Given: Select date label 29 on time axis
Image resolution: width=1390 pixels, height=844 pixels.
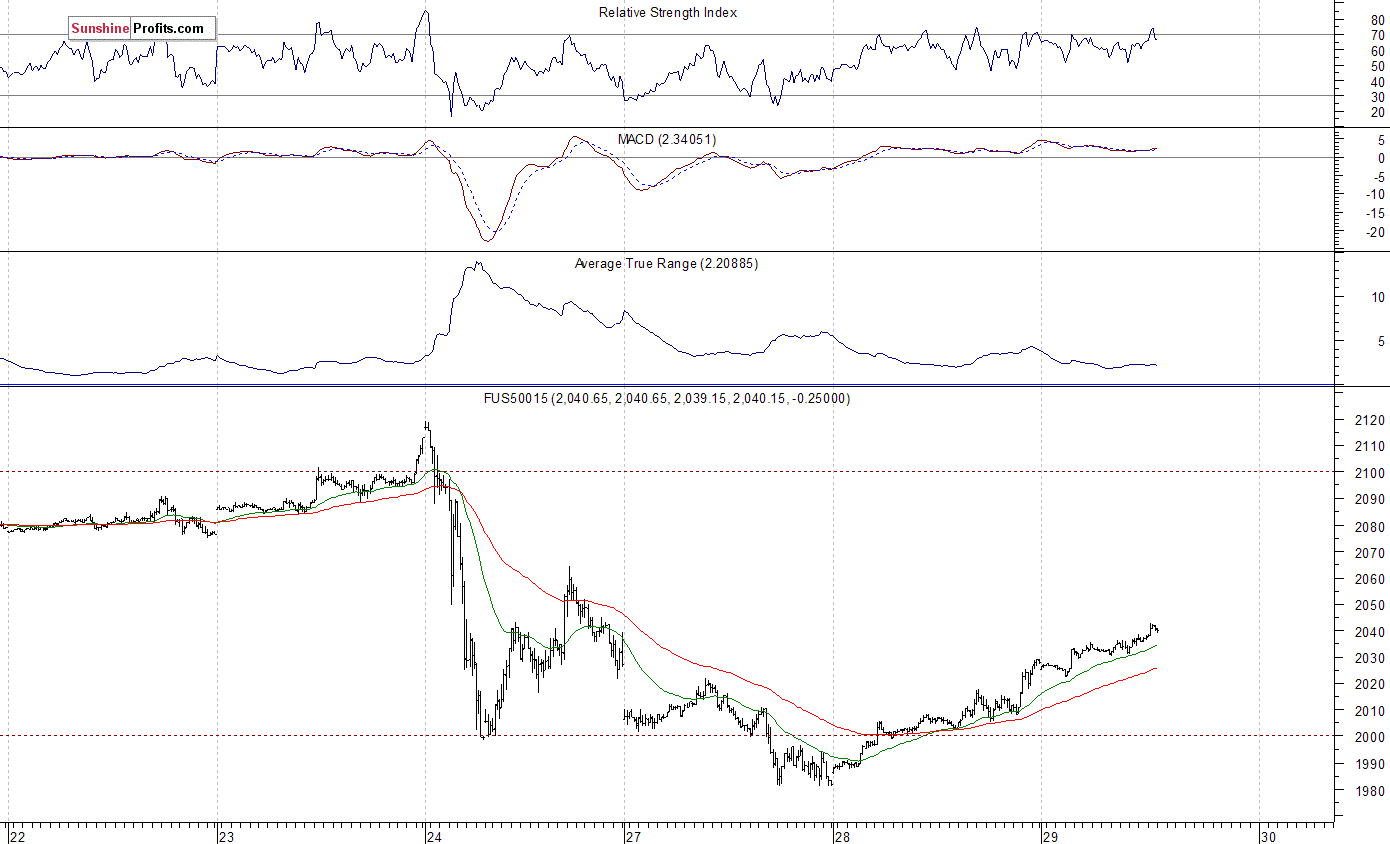Looking at the screenshot, I should point(1050,836).
